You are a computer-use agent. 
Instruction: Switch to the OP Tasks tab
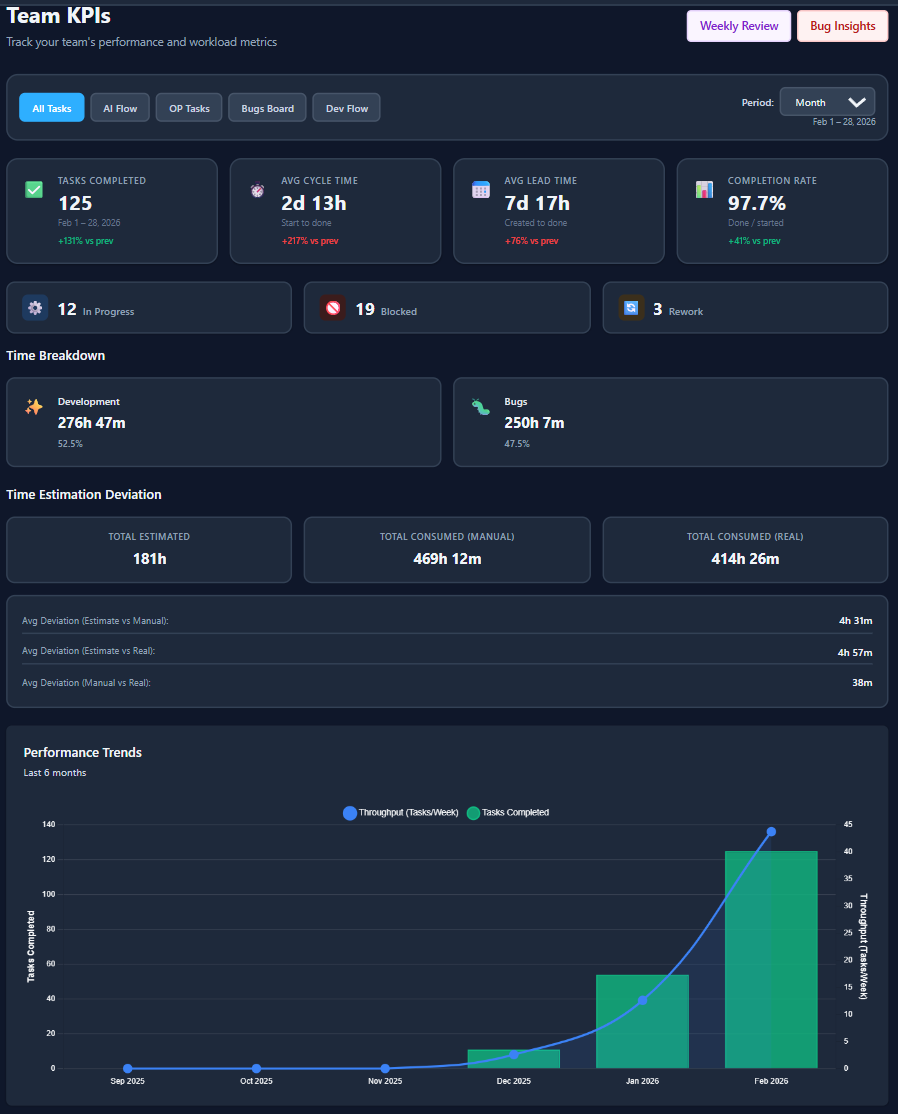pos(189,108)
